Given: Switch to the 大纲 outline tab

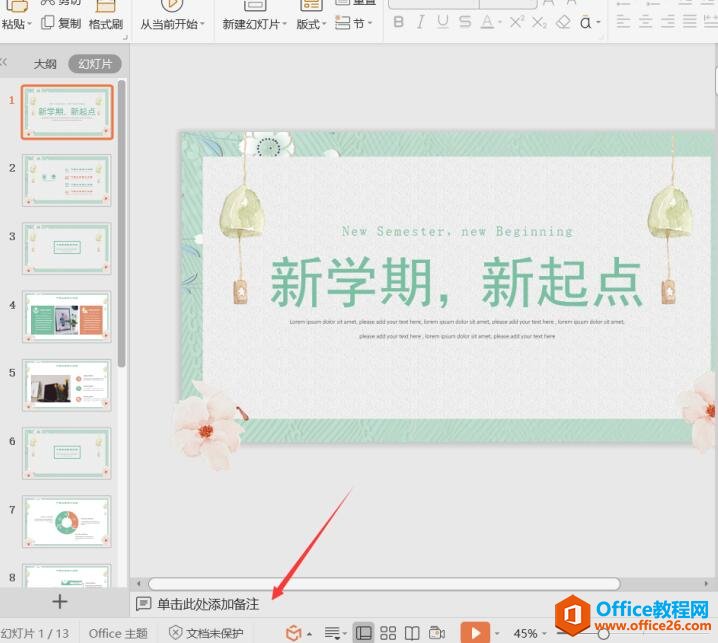Looking at the screenshot, I should 45,63.
